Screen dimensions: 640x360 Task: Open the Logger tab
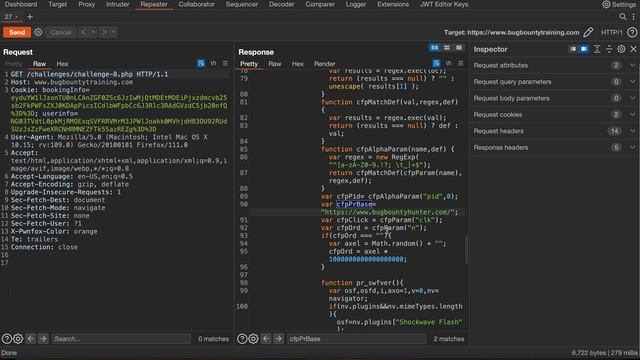pyautogui.click(x=356, y=4)
